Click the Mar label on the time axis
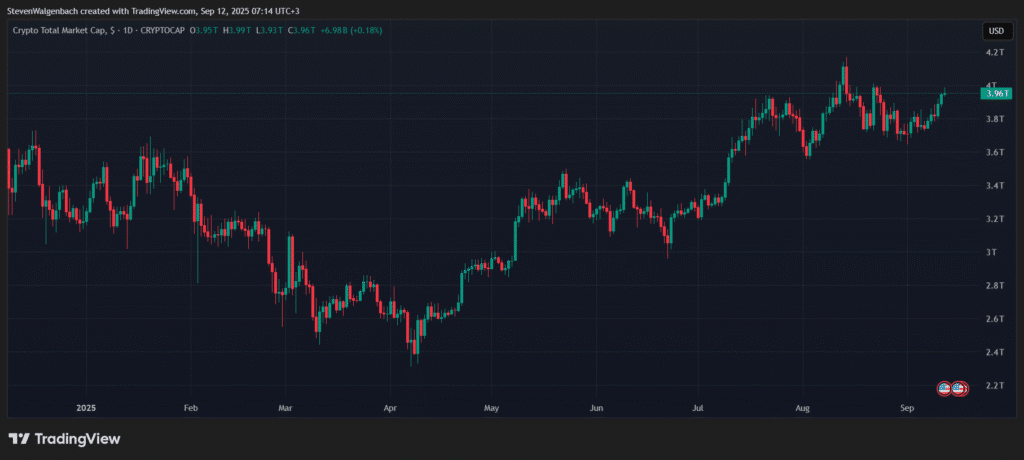 coord(285,408)
